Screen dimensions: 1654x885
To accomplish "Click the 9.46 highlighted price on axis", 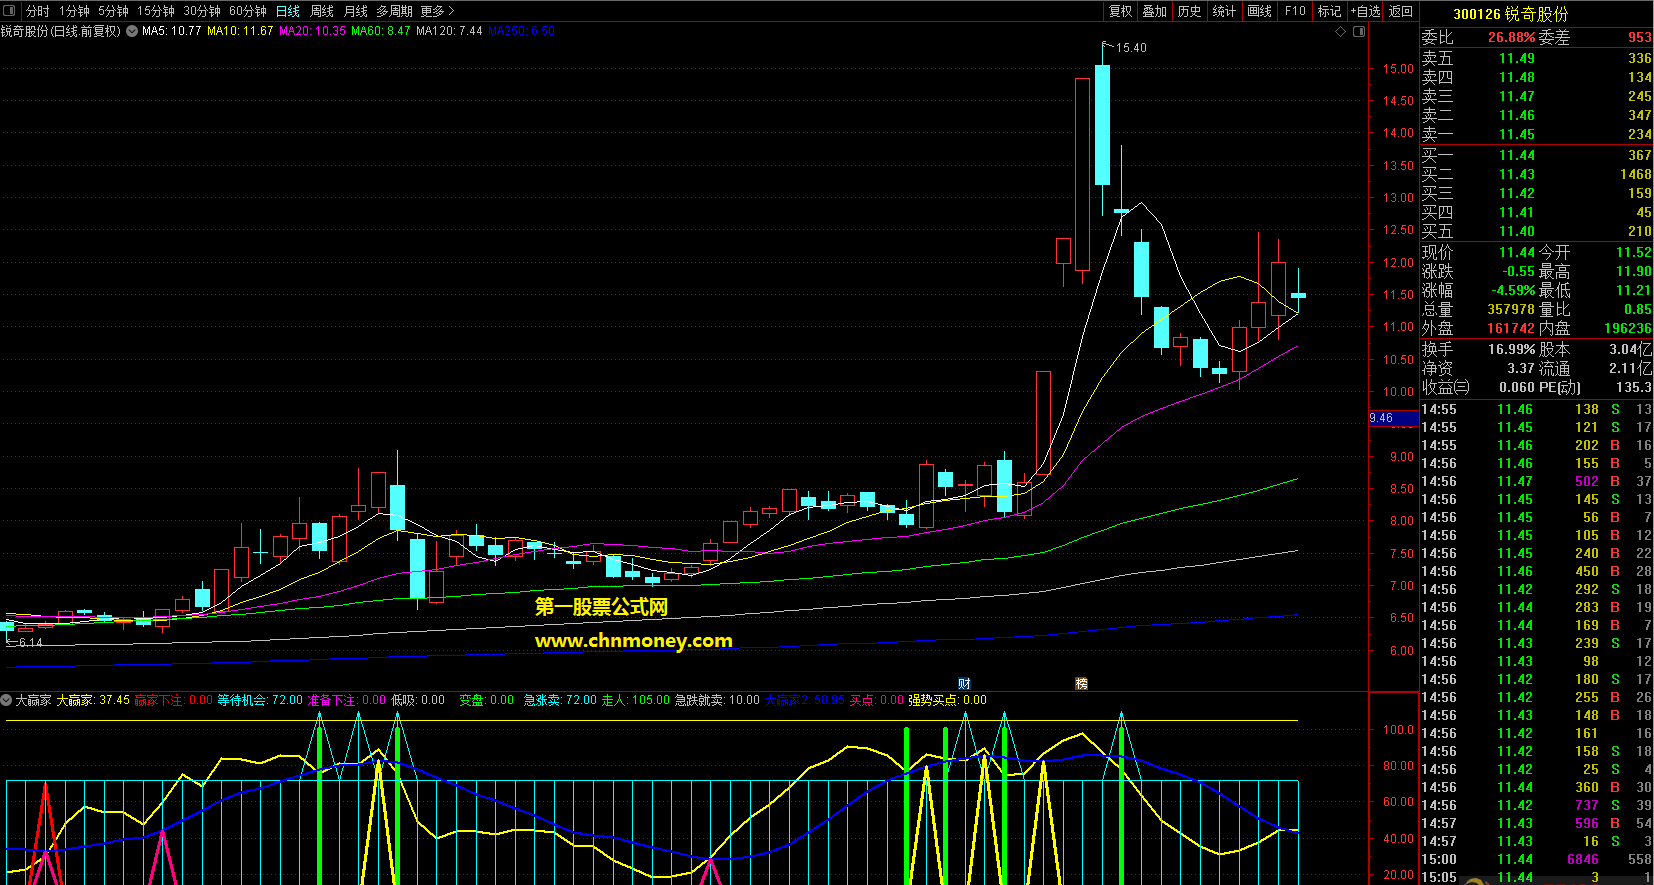I will point(1392,418).
